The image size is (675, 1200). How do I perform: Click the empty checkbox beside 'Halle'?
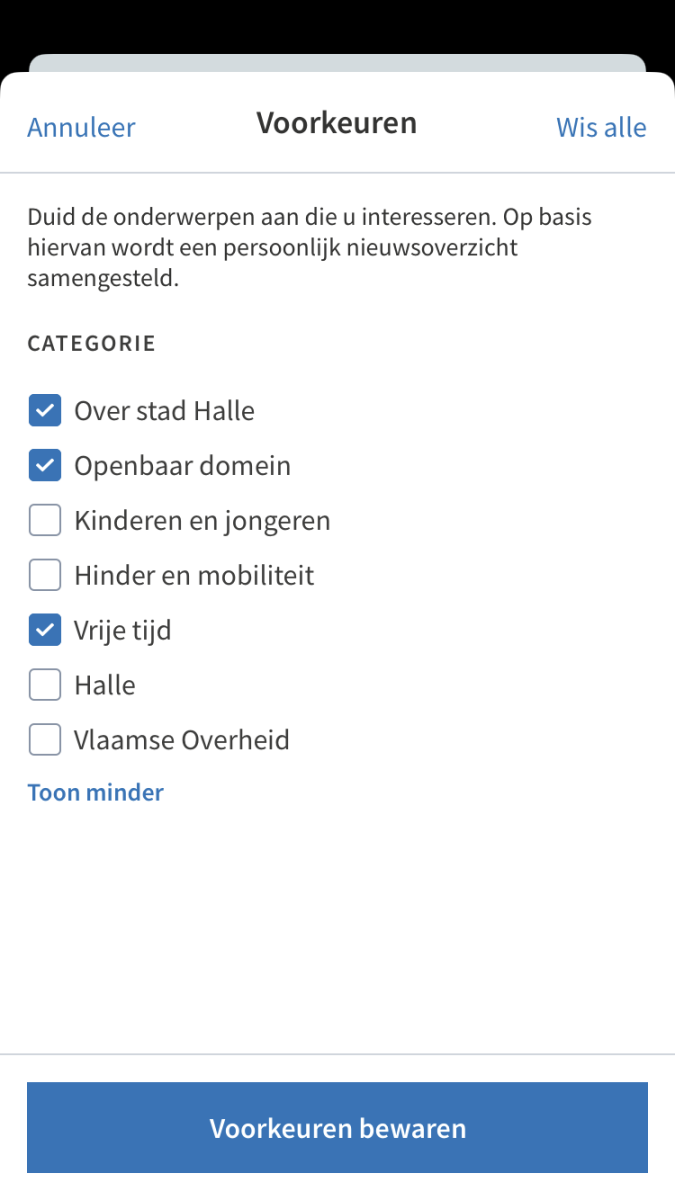(44, 685)
